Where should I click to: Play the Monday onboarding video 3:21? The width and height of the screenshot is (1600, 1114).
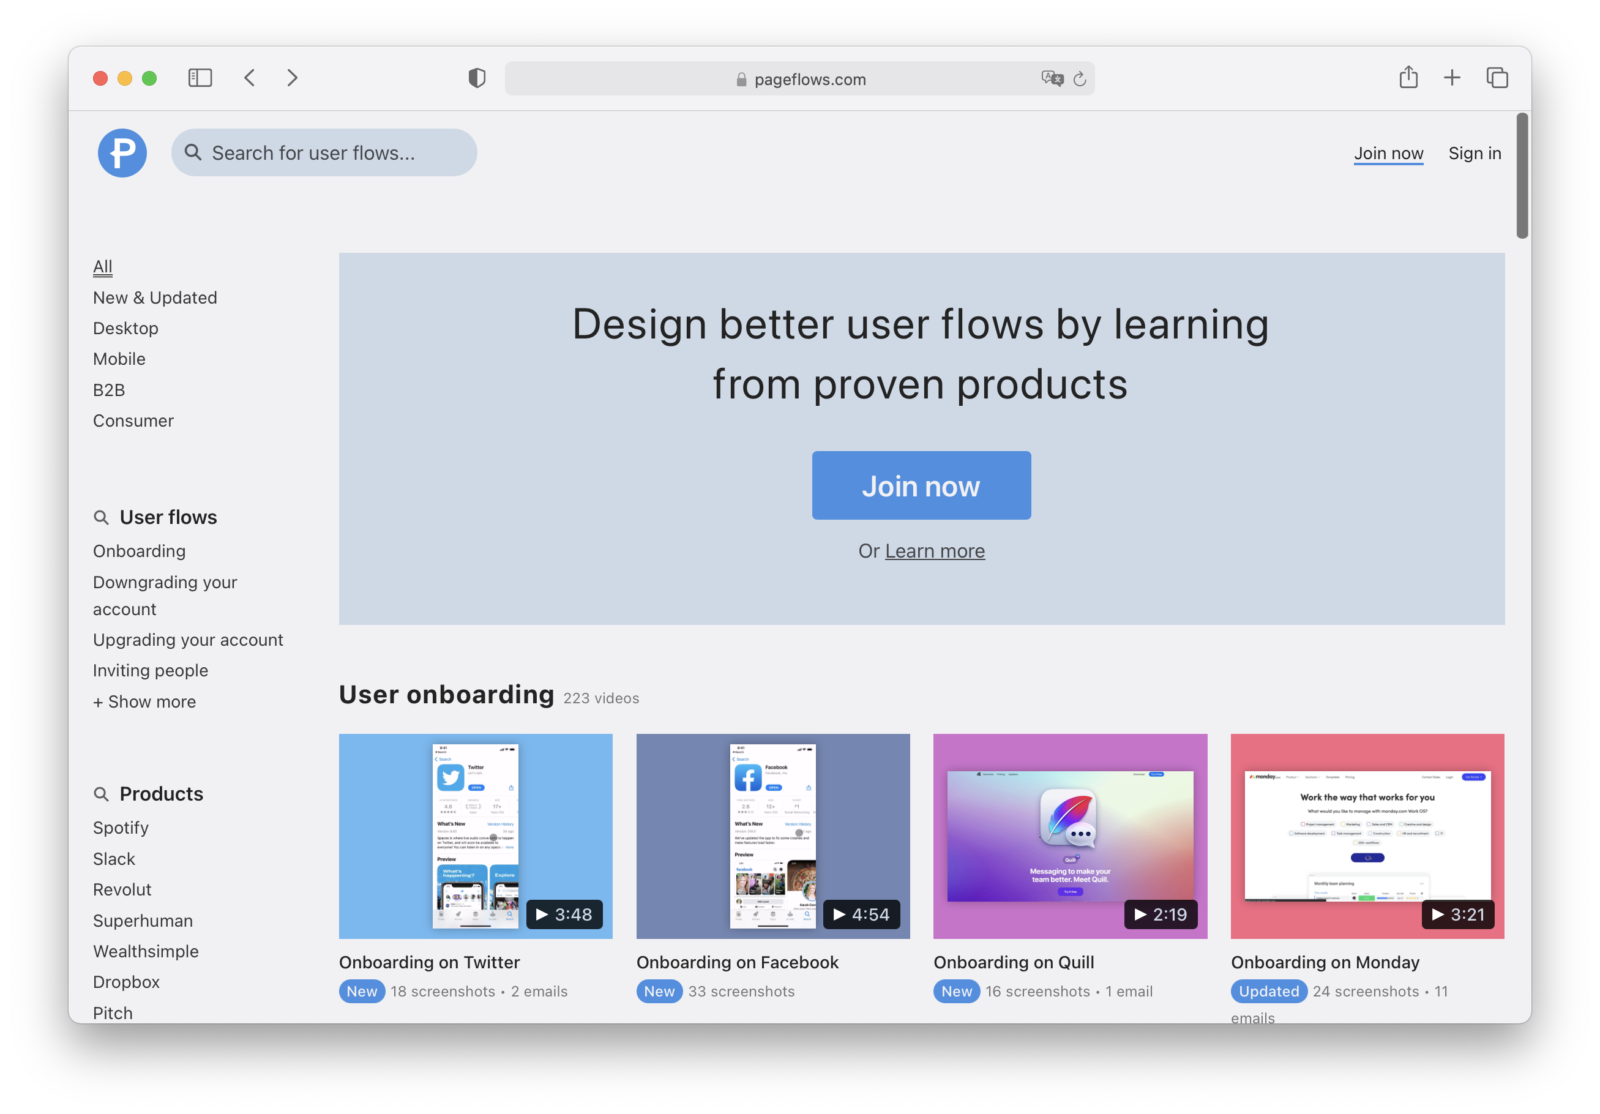[x=1458, y=914]
